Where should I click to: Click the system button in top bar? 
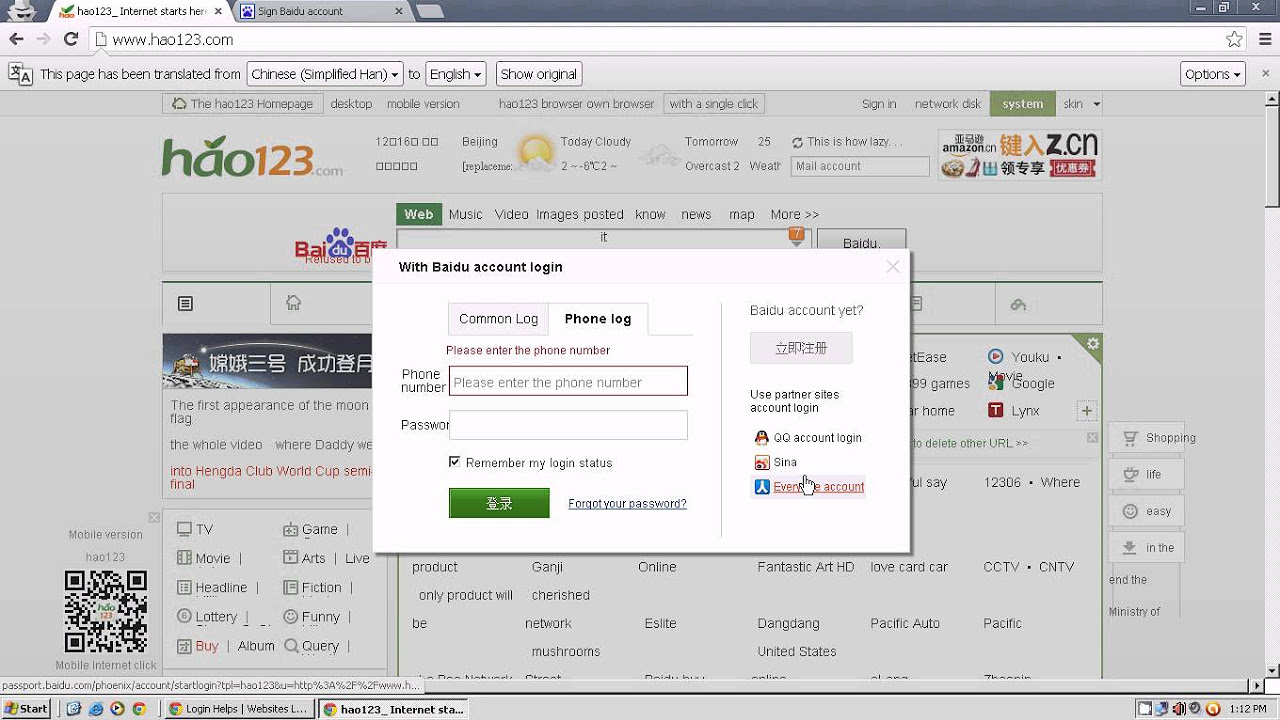[1022, 103]
